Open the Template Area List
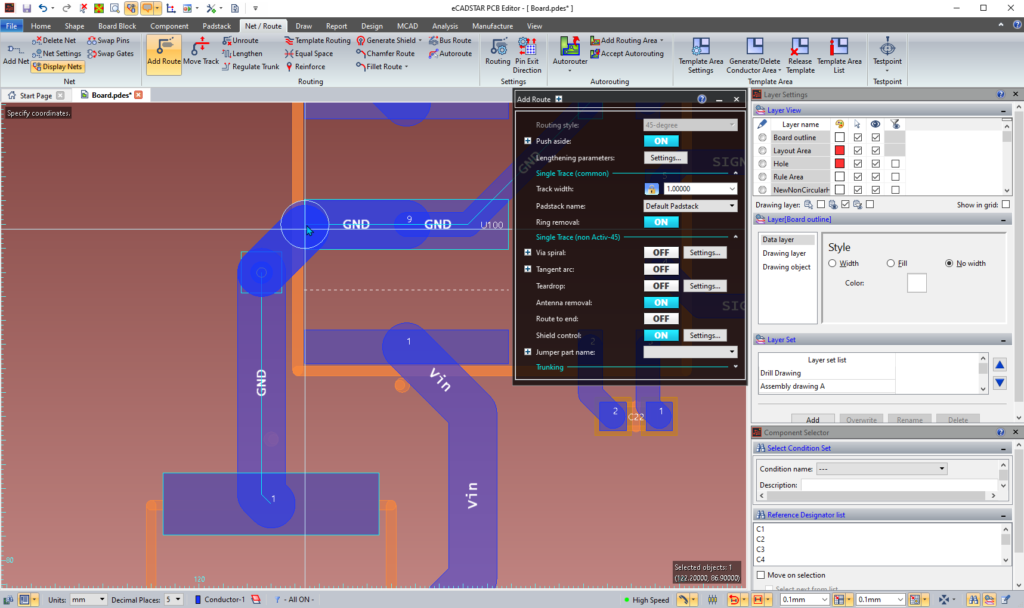This screenshot has width=1024, height=608. click(839, 55)
